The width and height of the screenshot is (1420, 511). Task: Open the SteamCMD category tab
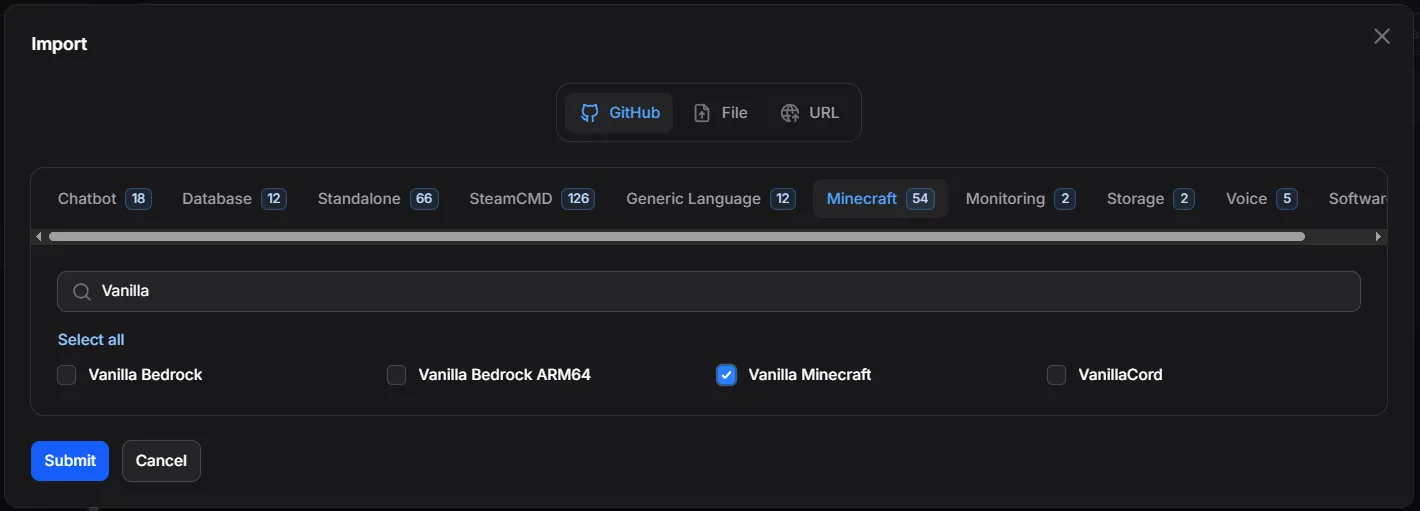click(532, 199)
